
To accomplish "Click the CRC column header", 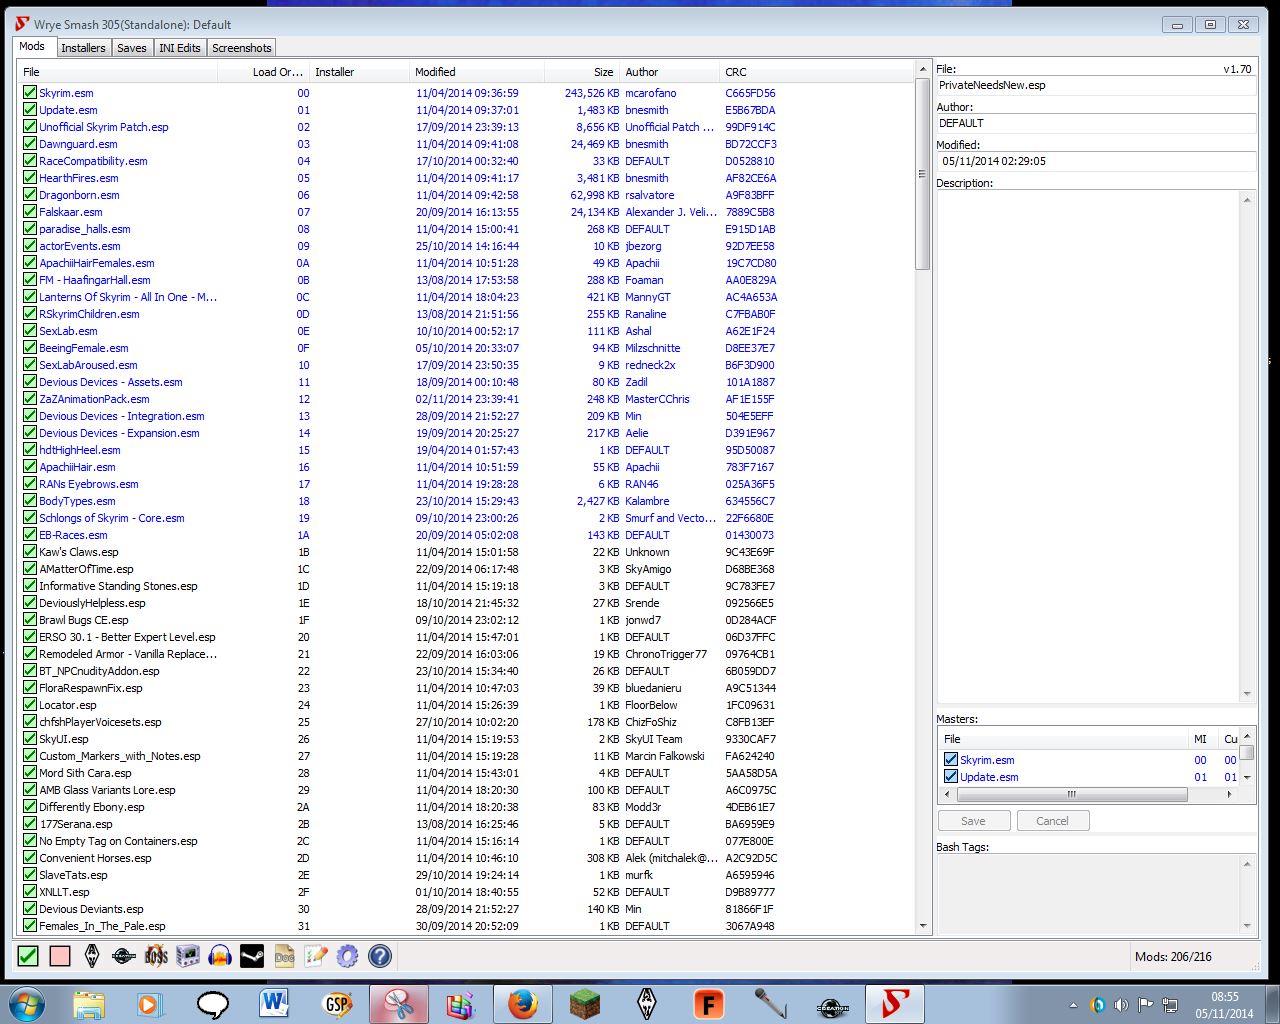I will pos(736,72).
